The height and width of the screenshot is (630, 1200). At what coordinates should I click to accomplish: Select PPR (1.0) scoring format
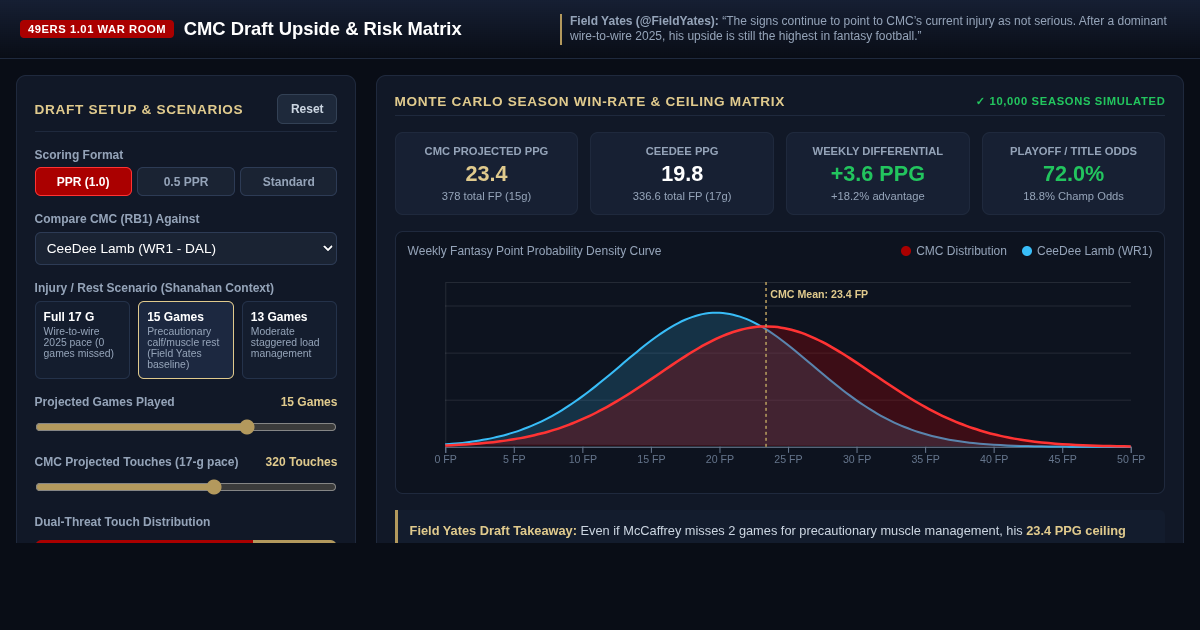(83, 182)
